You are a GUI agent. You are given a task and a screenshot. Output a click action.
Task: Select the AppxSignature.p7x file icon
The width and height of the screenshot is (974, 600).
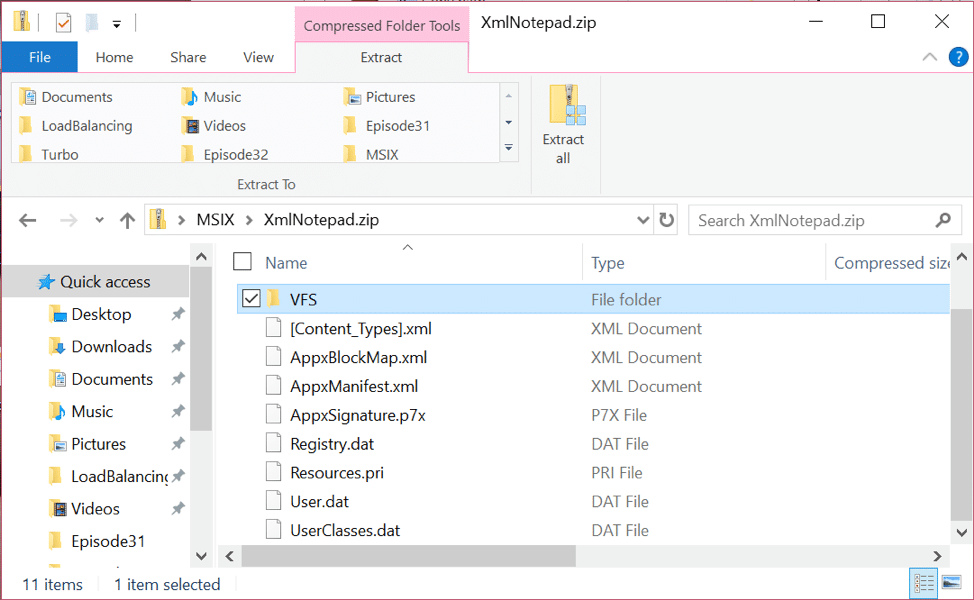(273, 414)
